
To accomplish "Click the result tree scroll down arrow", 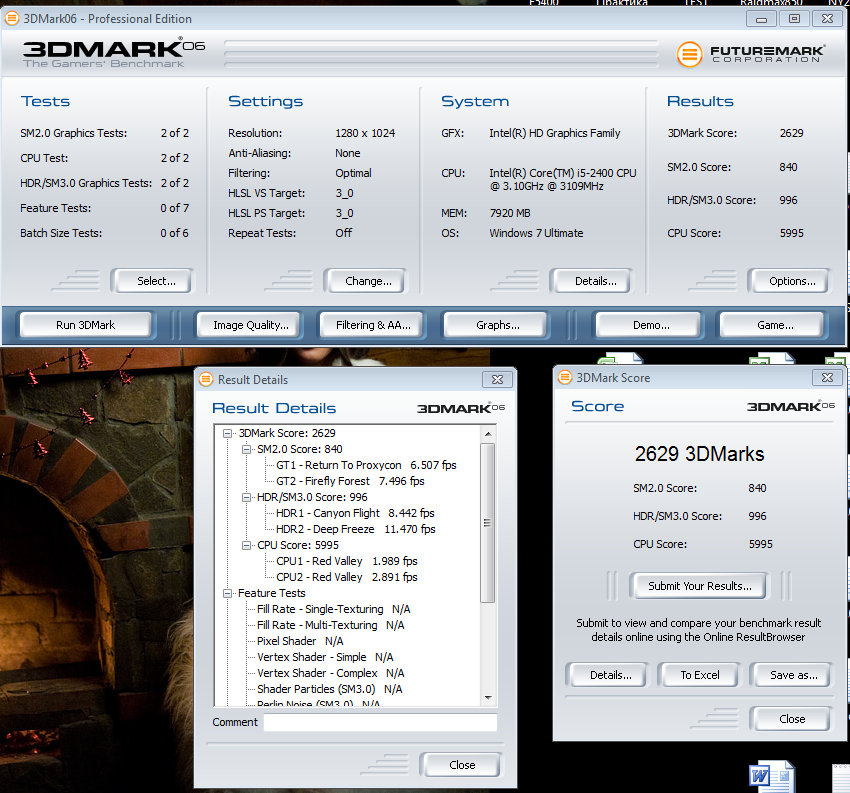I will (x=488, y=698).
